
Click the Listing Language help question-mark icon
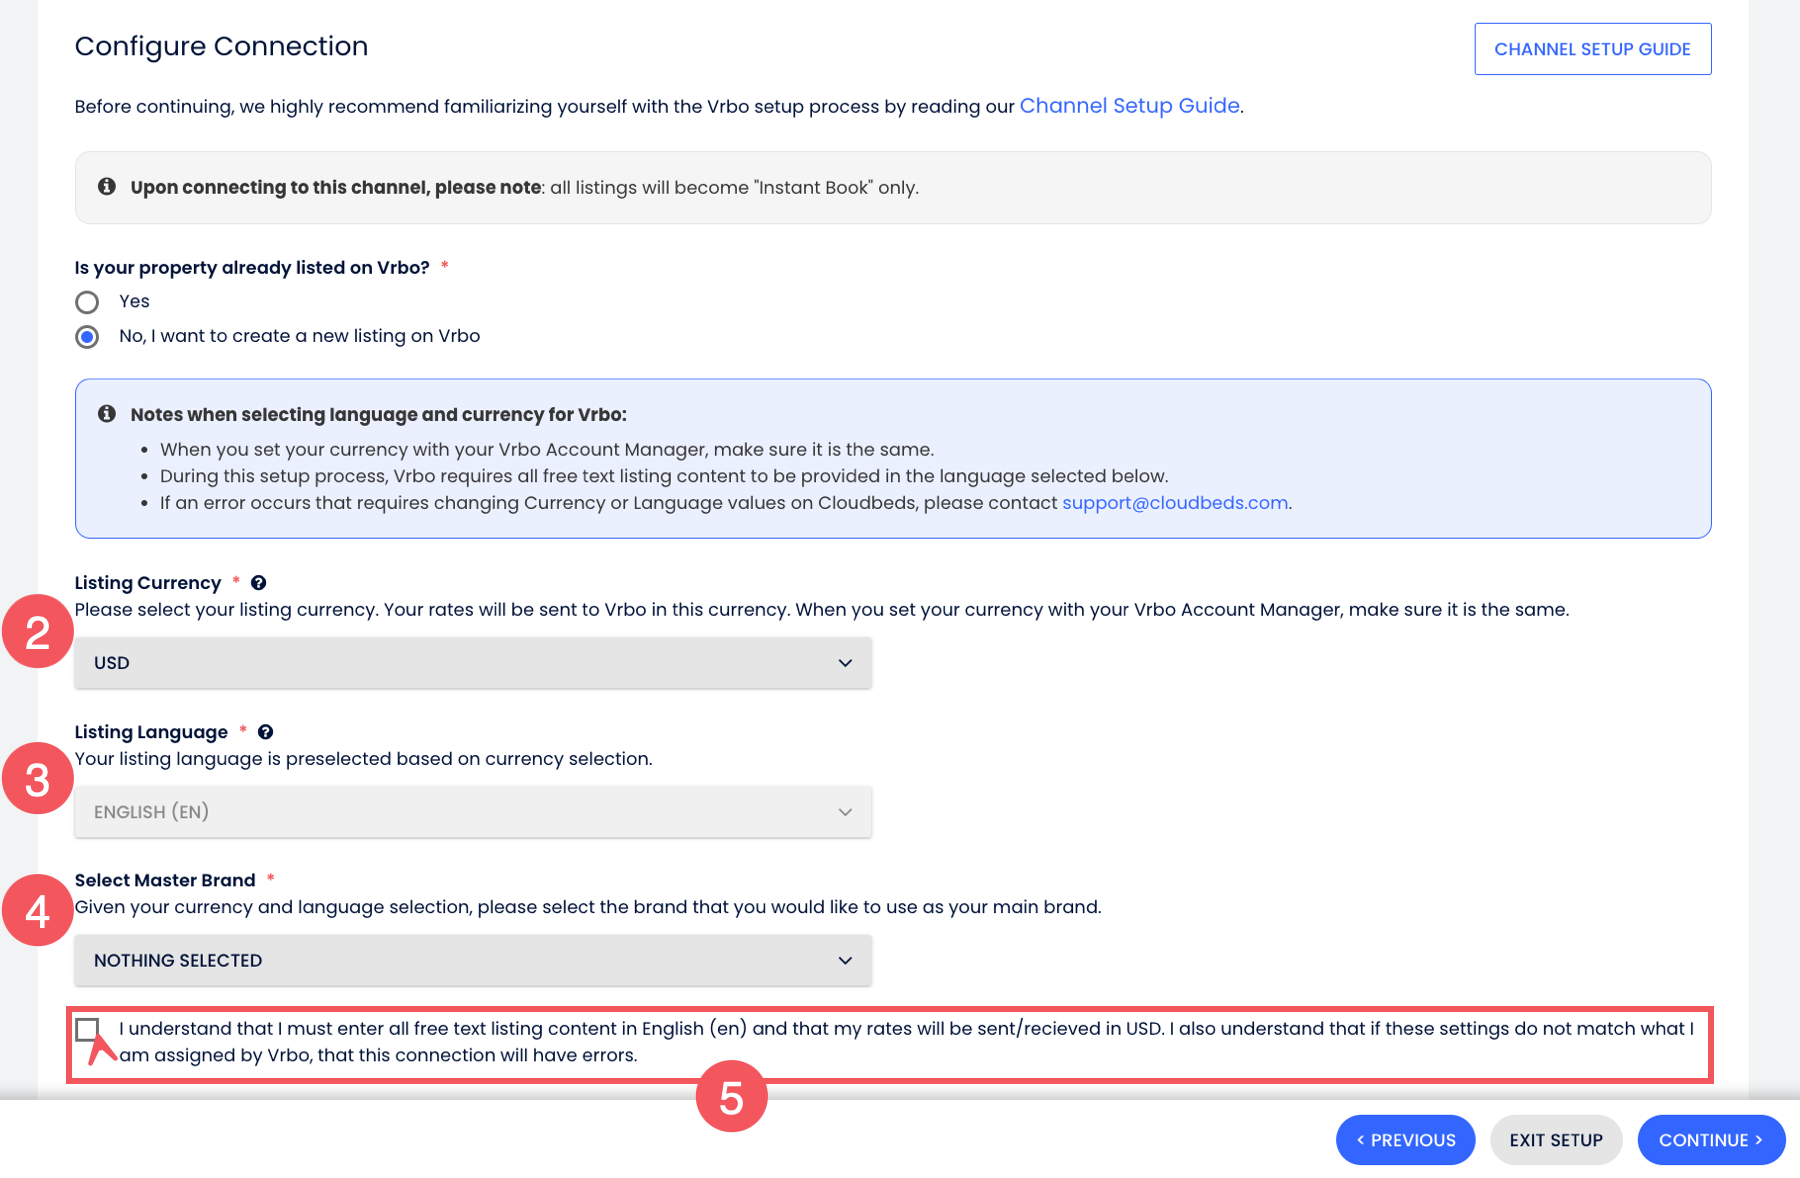(265, 732)
